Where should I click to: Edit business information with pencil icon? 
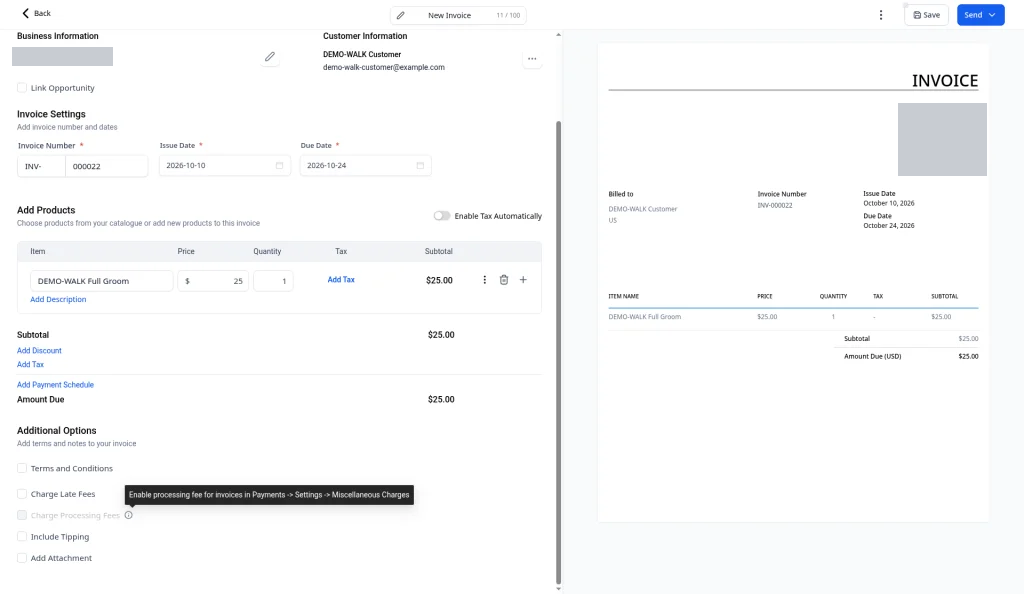tap(270, 57)
